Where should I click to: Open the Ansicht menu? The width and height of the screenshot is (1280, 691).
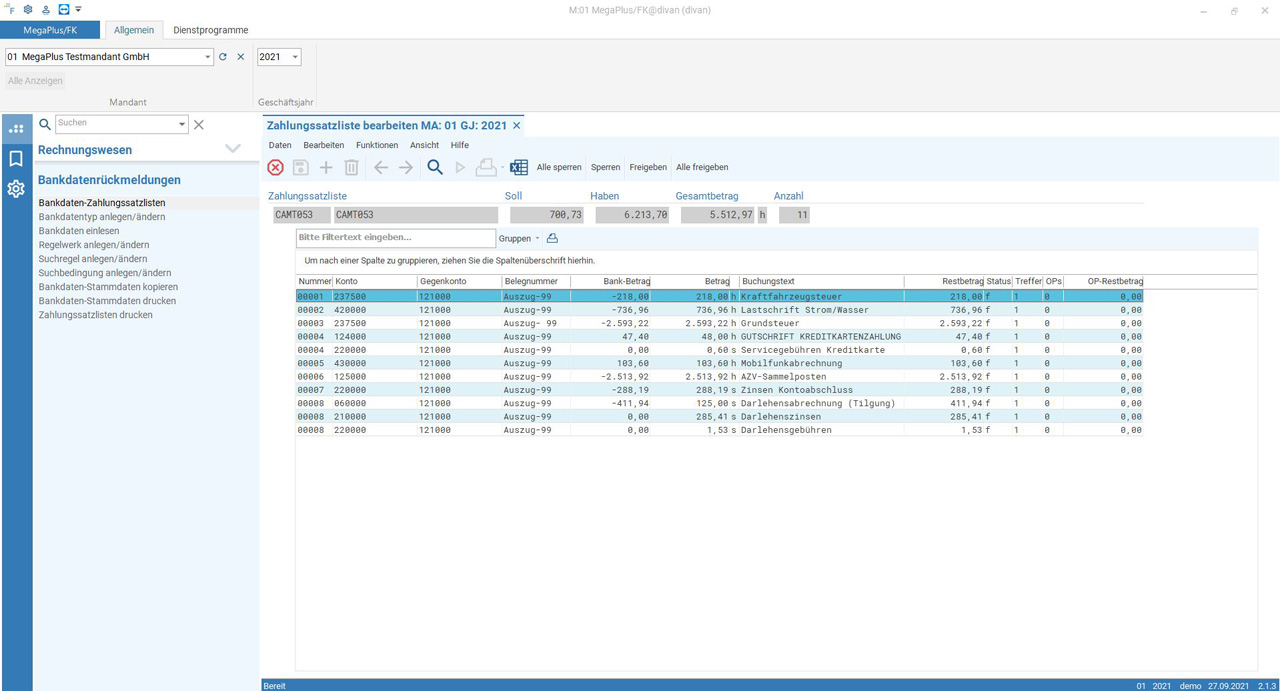click(x=424, y=145)
